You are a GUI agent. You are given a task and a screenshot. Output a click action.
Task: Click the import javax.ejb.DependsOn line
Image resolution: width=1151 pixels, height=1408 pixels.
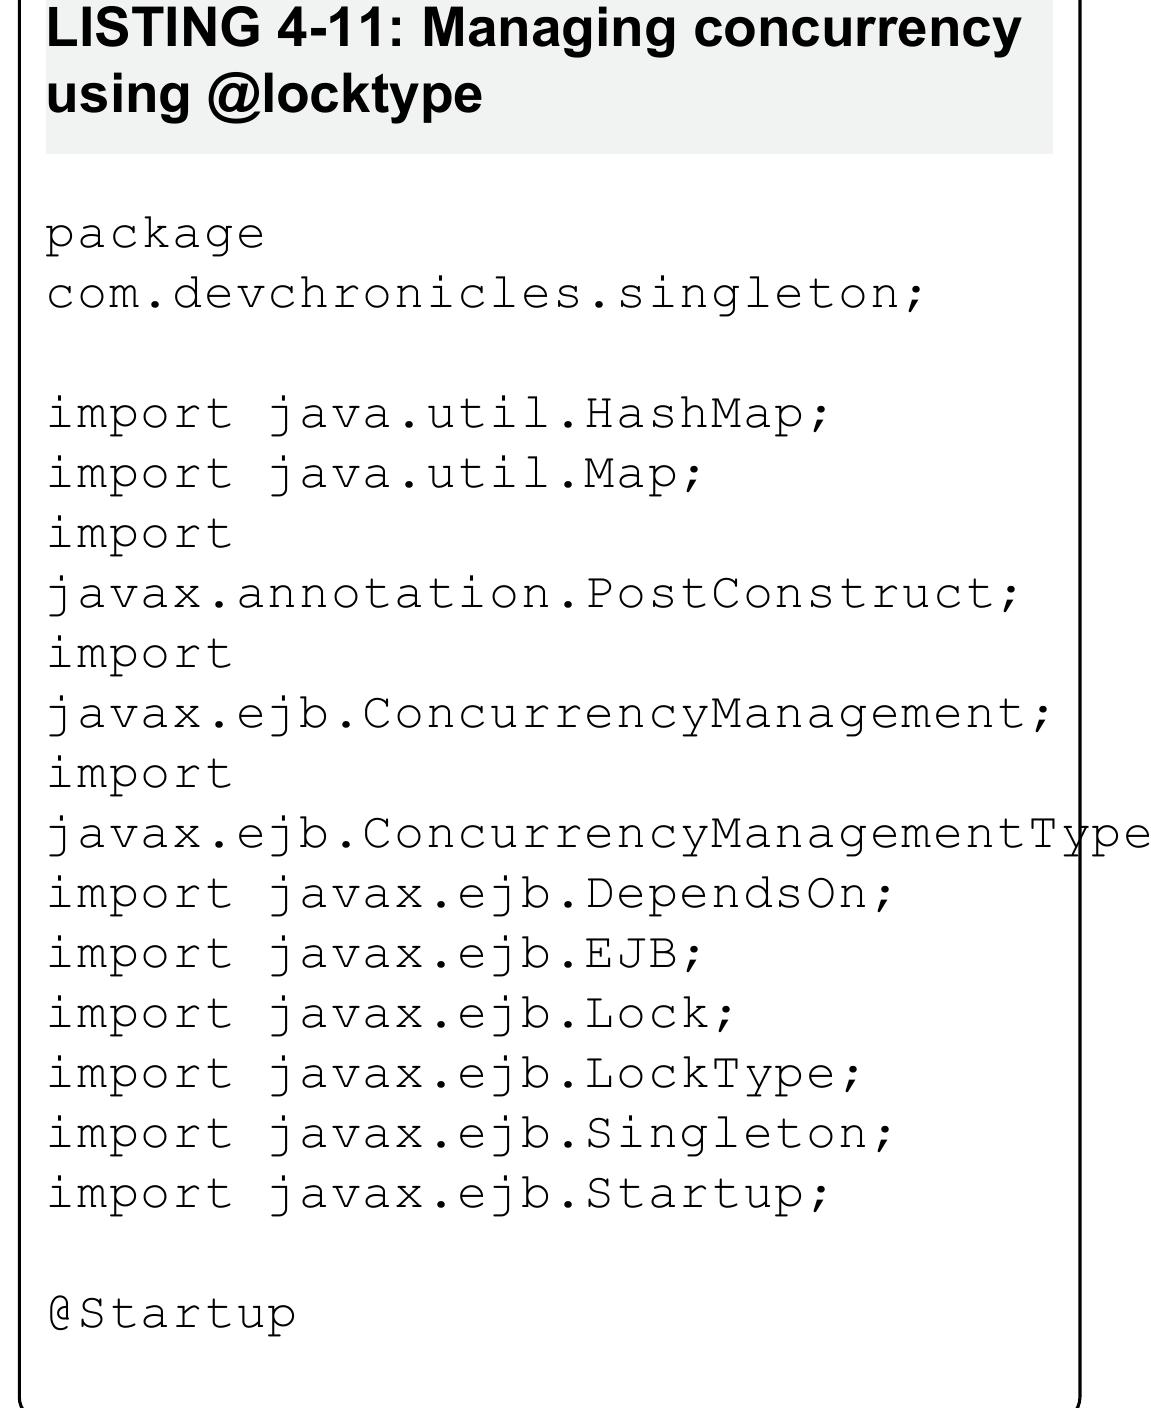tap(470, 894)
